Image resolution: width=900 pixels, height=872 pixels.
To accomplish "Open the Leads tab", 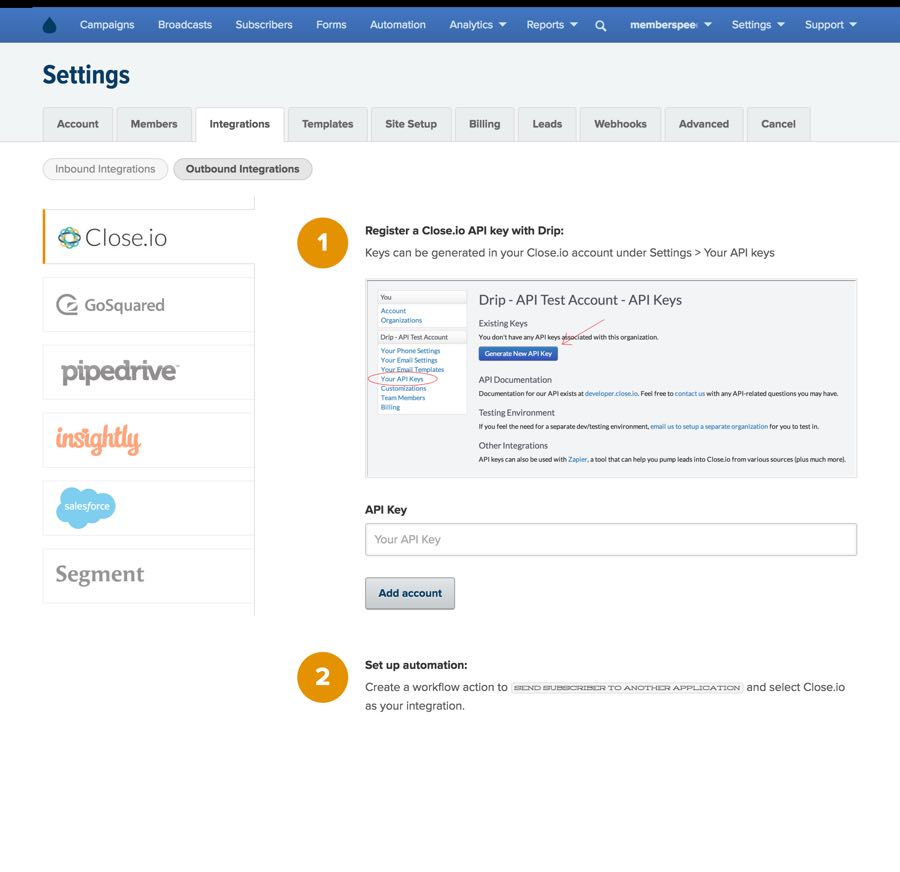I will click(547, 124).
